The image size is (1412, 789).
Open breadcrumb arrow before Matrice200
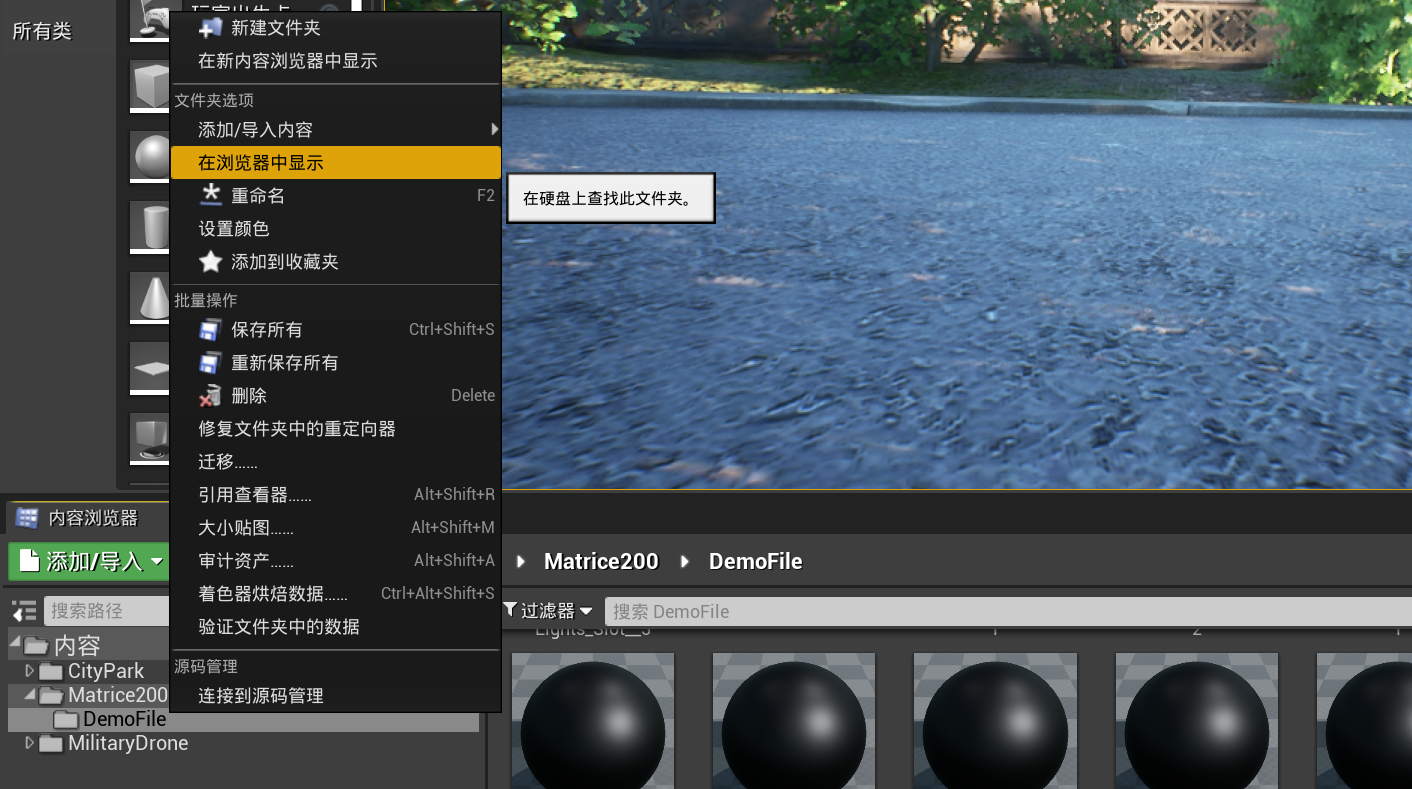coord(520,561)
